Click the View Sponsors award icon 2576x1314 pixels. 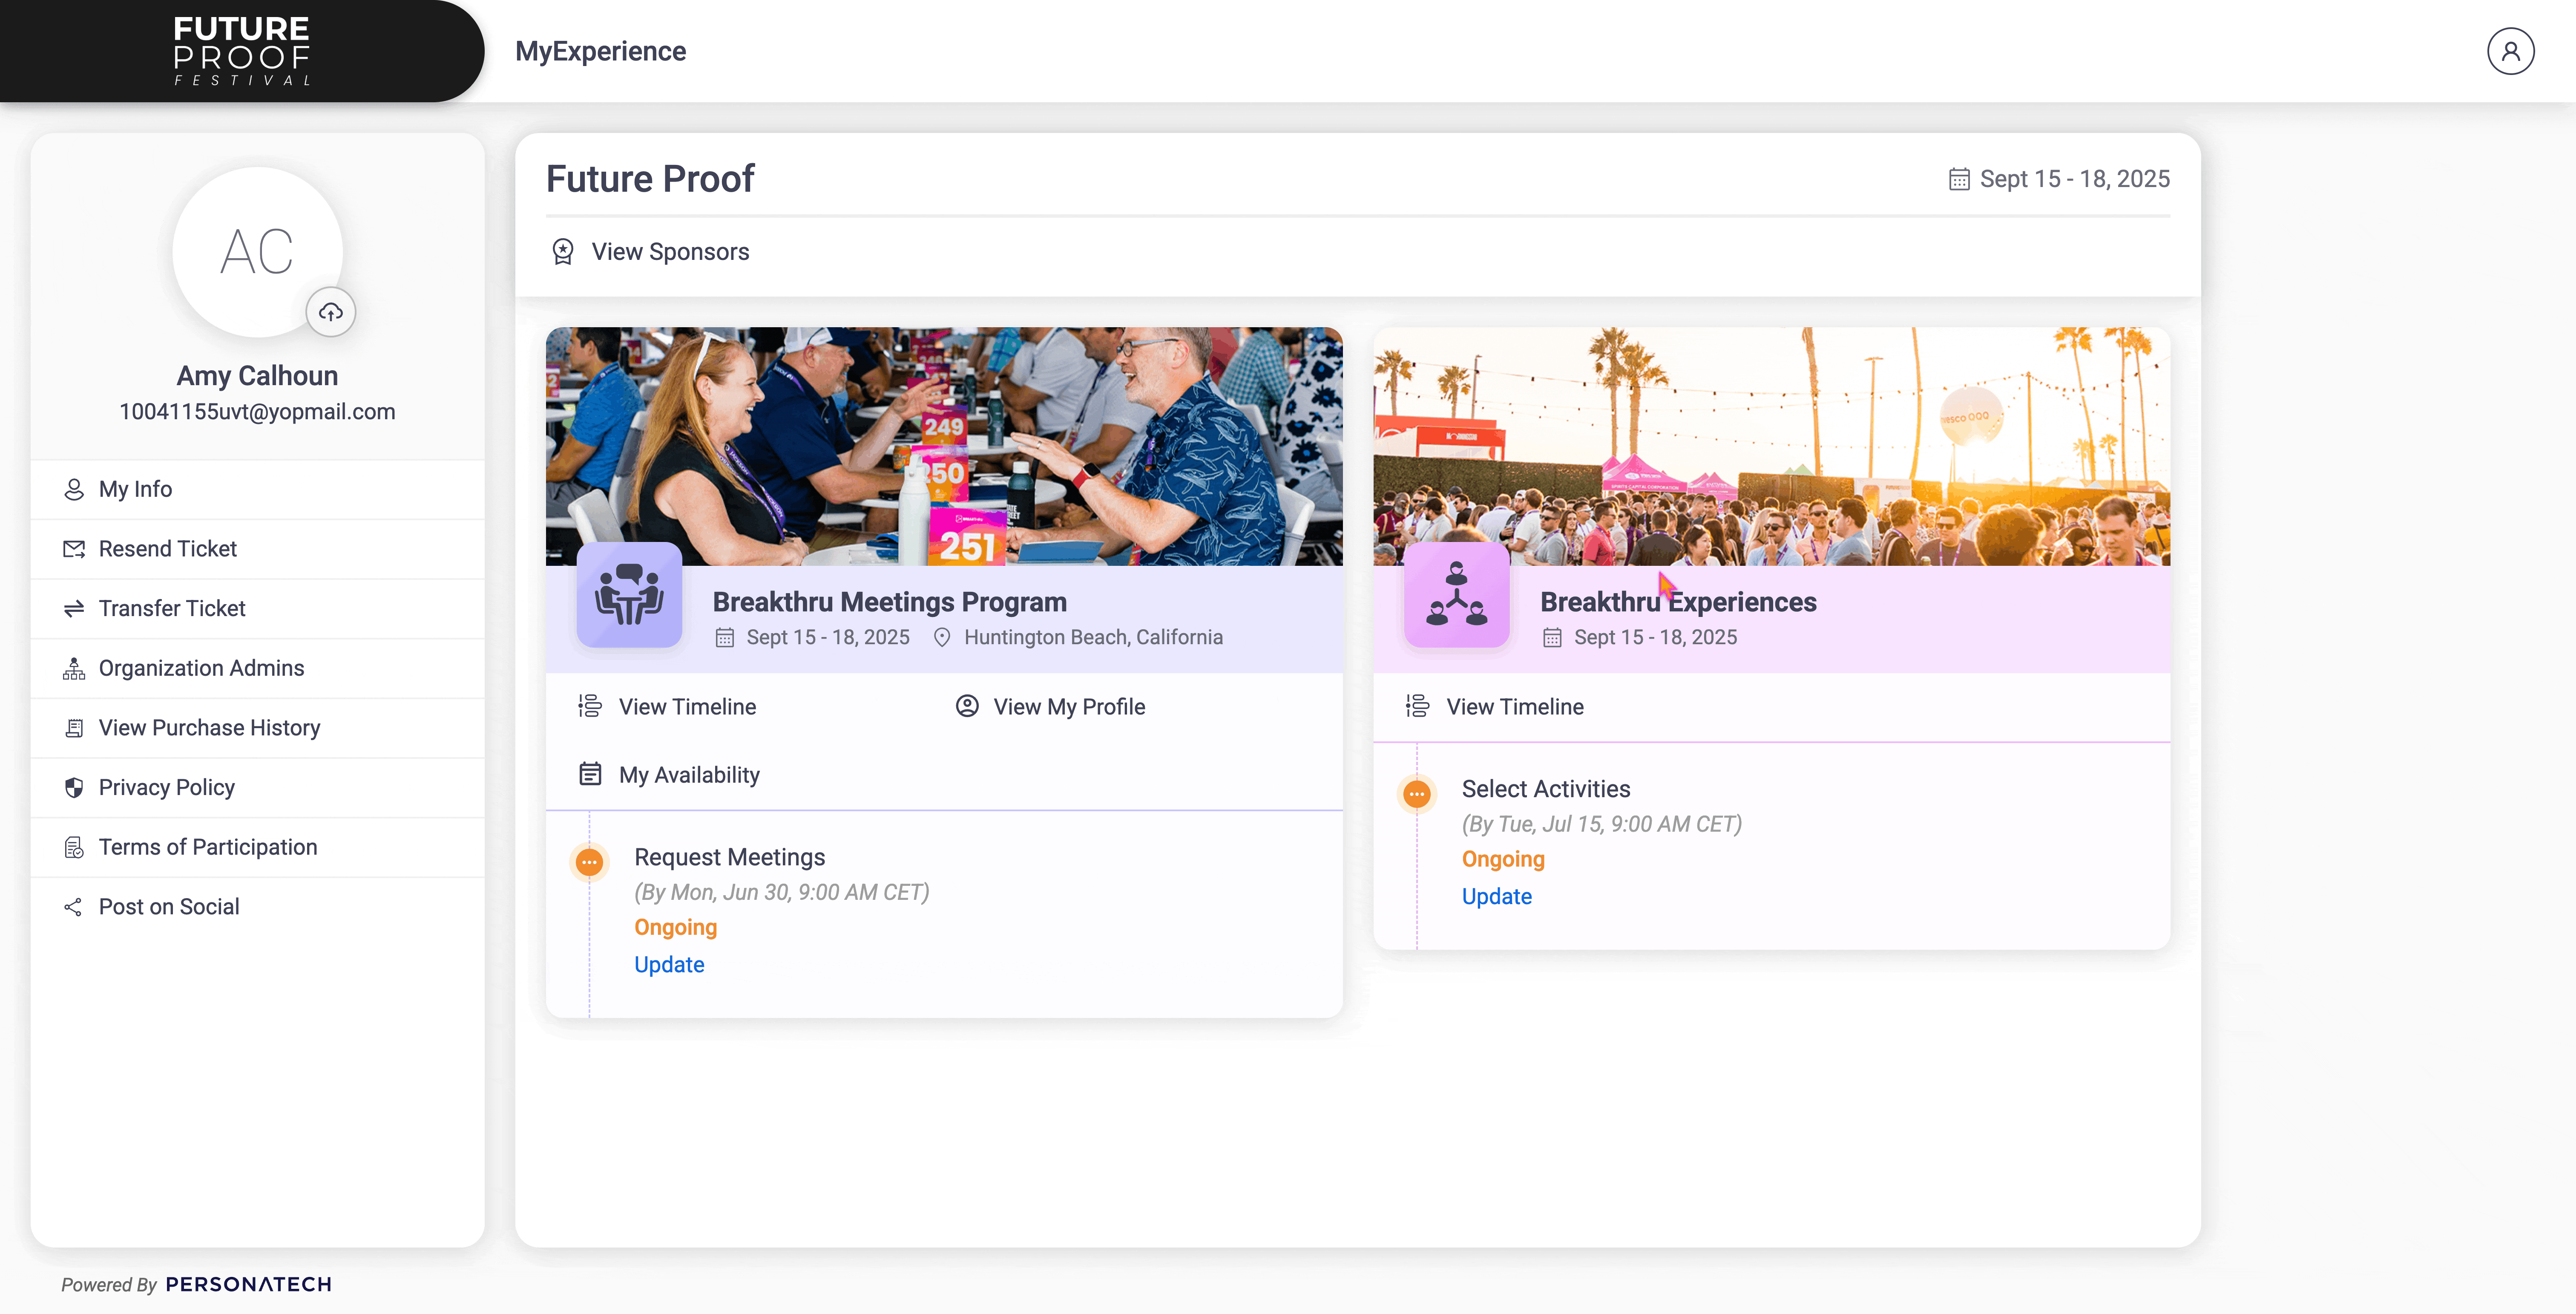563,252
